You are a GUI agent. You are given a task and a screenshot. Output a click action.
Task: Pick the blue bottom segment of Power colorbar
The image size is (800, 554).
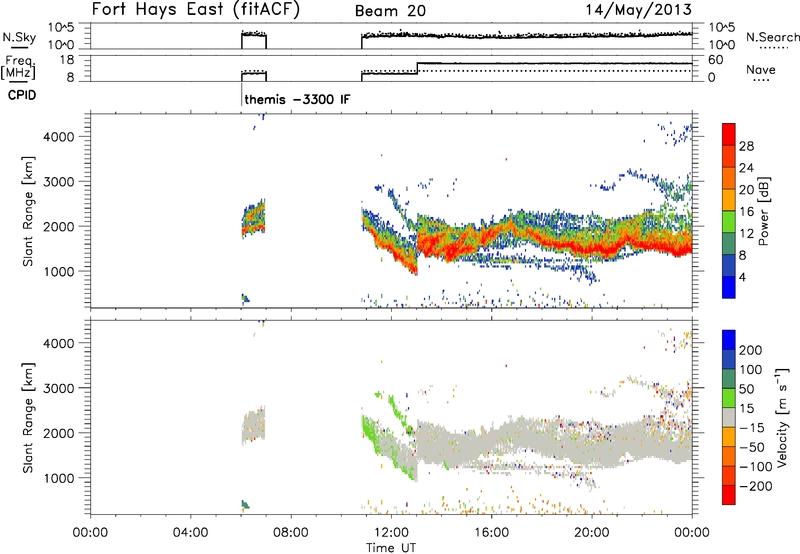(729, 287)
